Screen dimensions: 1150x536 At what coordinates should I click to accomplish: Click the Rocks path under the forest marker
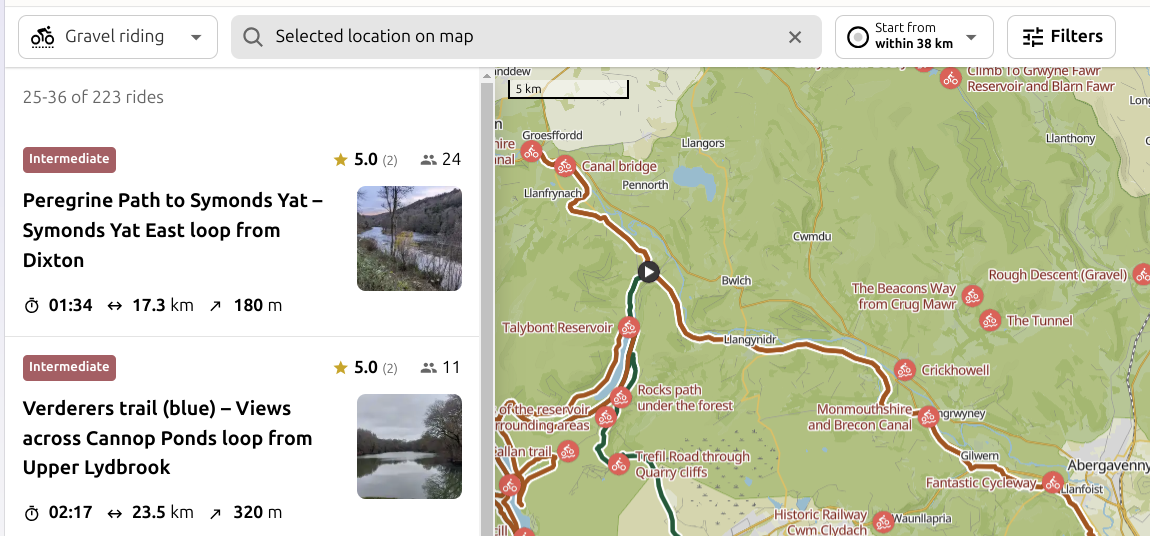(621, 397)
